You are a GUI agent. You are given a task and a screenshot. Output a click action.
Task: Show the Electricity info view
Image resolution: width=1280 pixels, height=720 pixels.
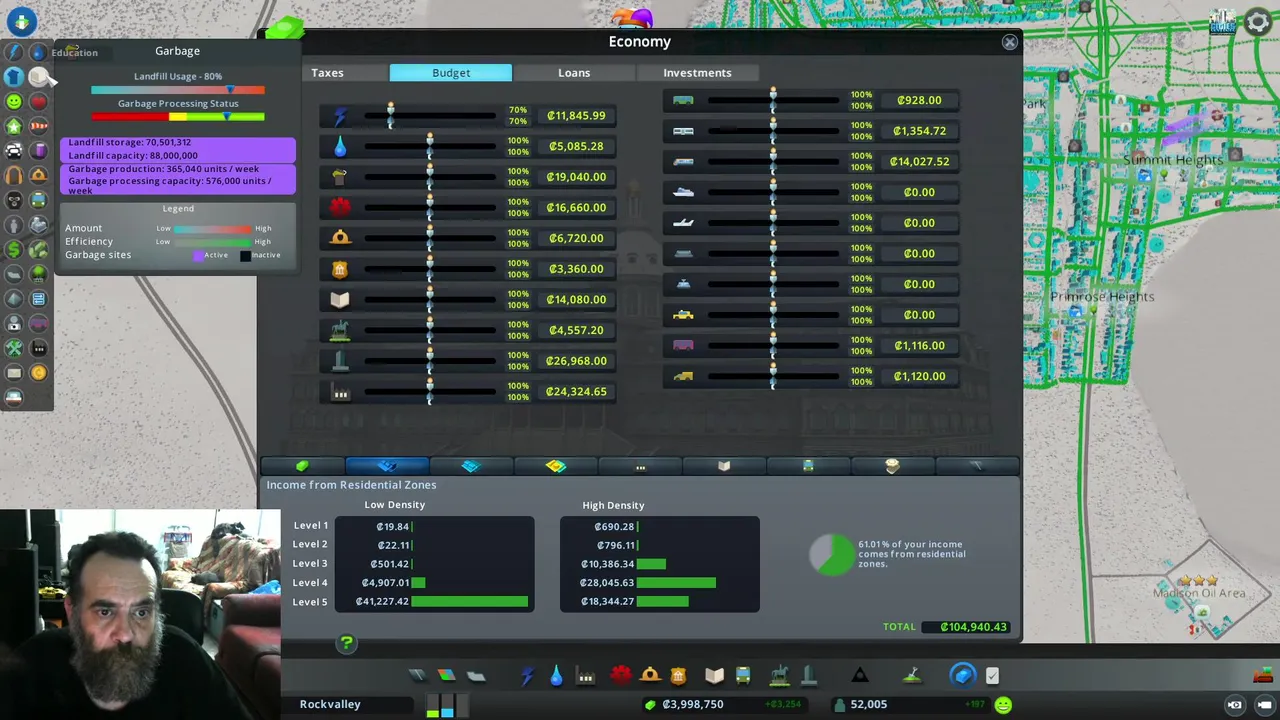point(14,52)
